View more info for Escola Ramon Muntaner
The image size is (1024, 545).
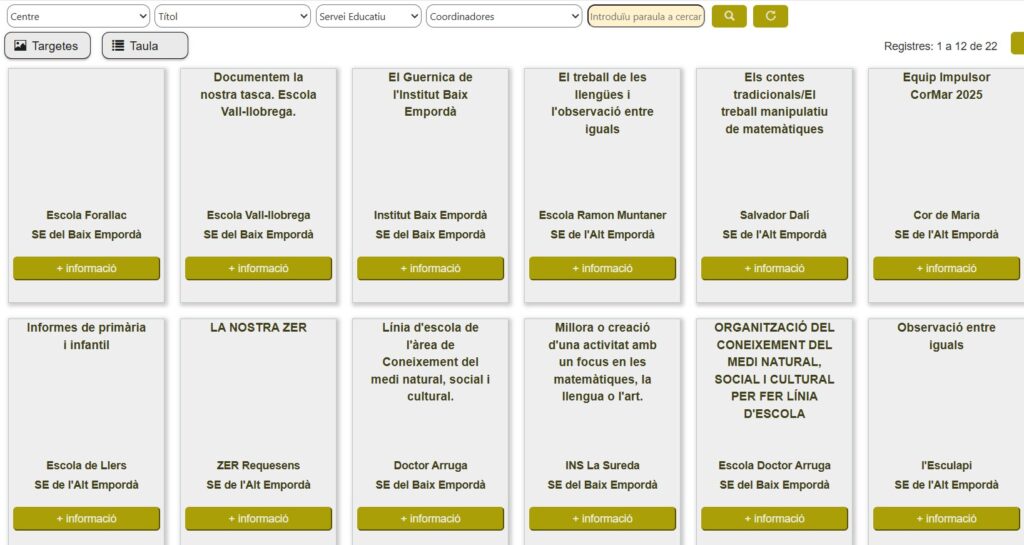pos(602,268)
